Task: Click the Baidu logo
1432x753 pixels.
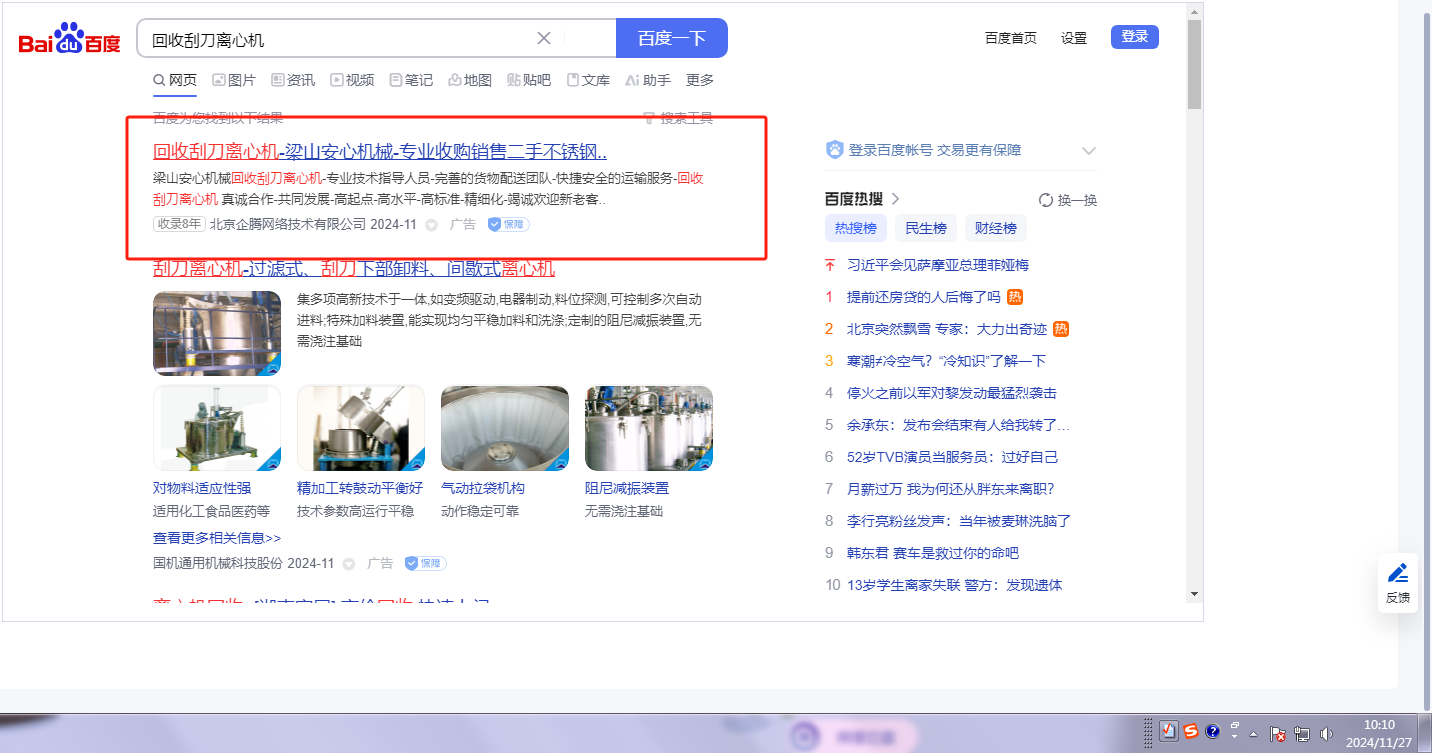Action: (69, 40)
